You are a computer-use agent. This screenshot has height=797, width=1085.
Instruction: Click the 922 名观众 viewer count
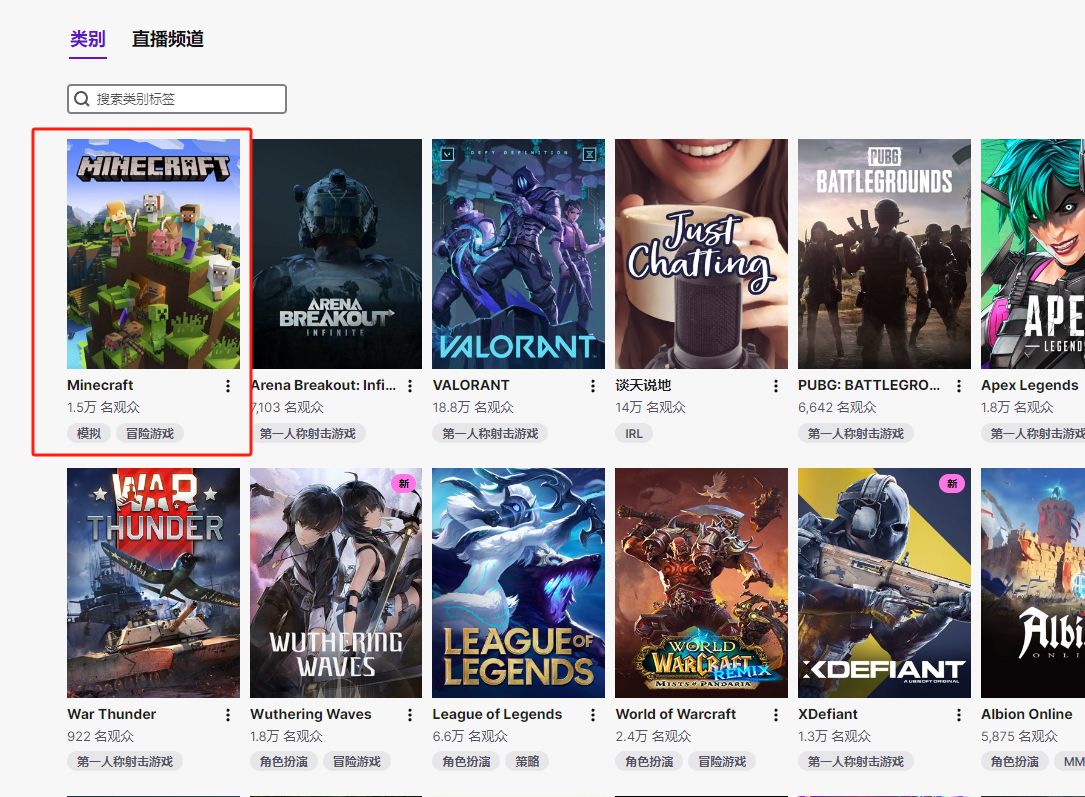[100, 736]
